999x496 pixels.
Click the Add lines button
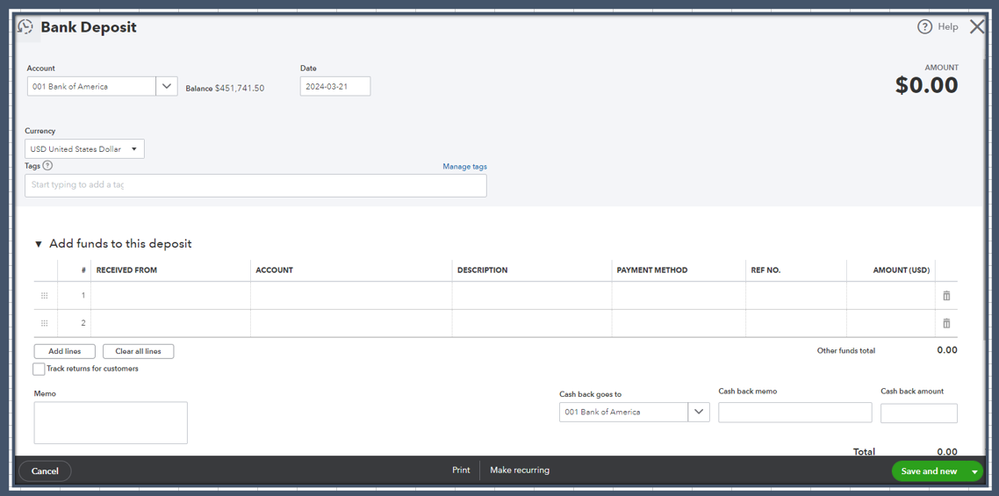tap(64, 351)
